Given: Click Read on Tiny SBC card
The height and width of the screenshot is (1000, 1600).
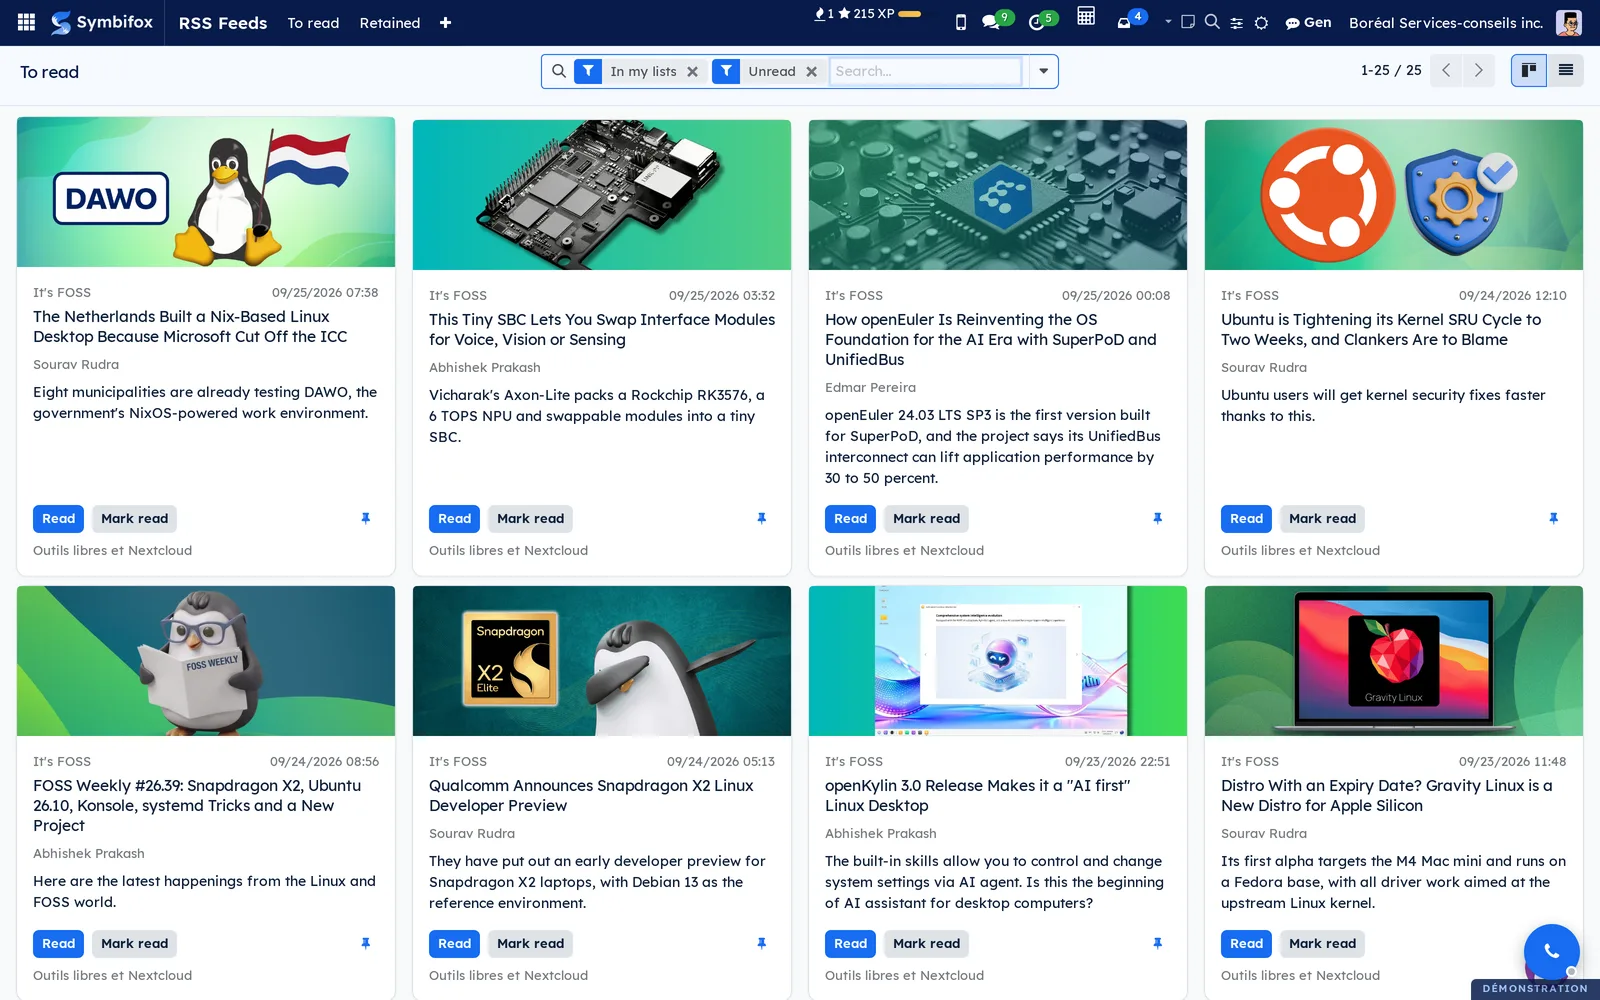Looking at the screenshot, I should [454, 518].
